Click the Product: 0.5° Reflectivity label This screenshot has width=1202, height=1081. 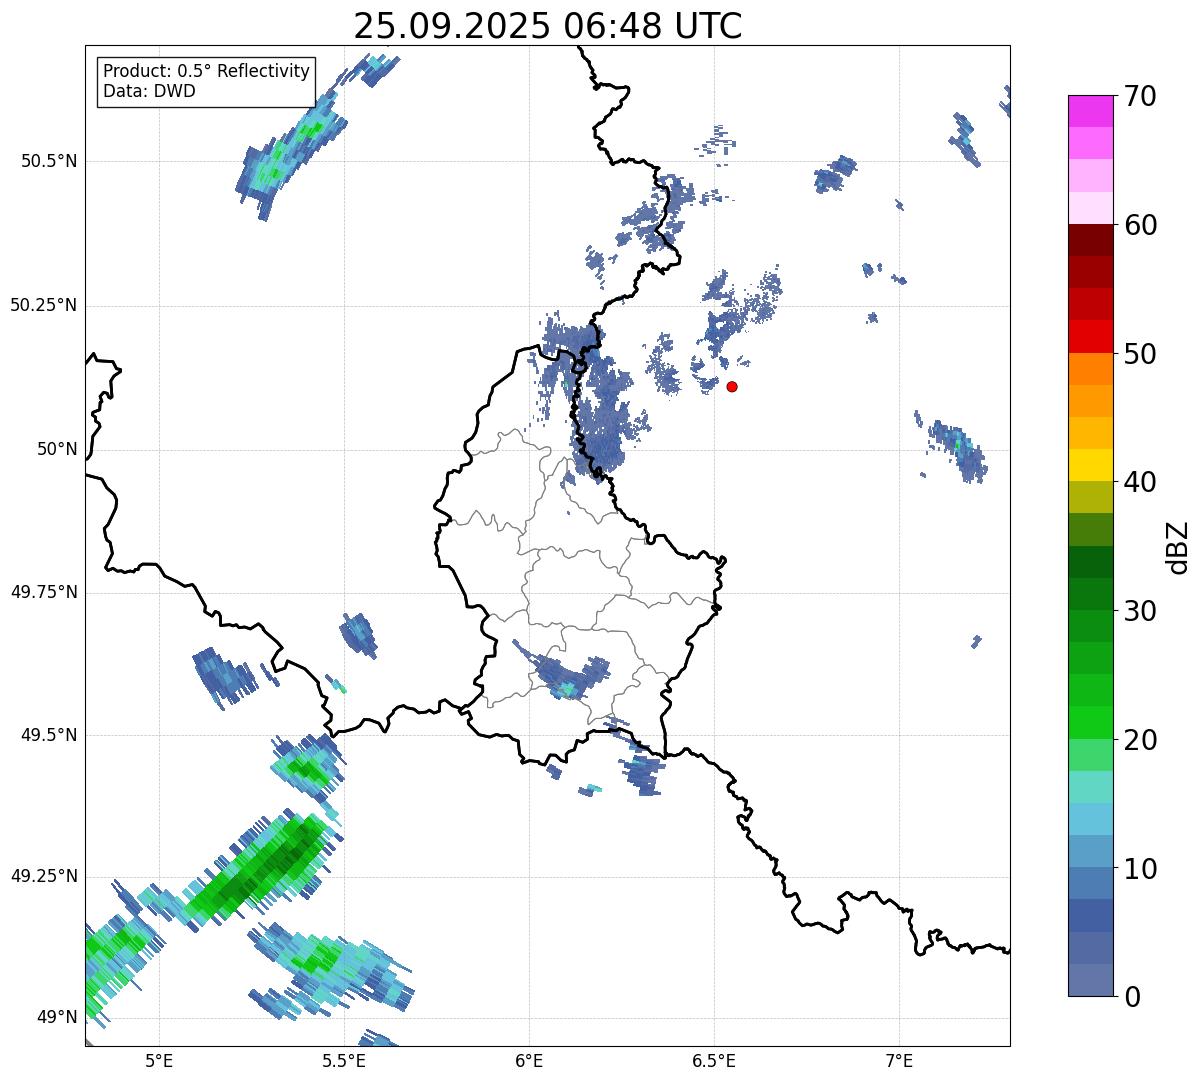point(206,72)
